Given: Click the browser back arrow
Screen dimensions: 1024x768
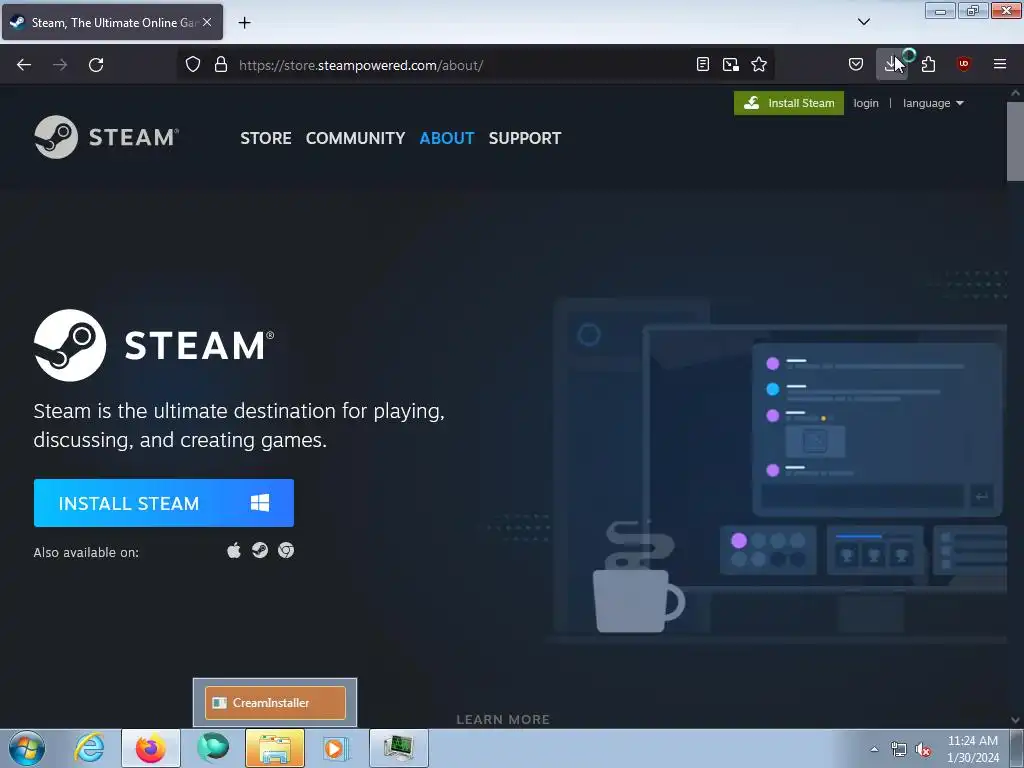Looking at the screenshot, I should point(24,65).
